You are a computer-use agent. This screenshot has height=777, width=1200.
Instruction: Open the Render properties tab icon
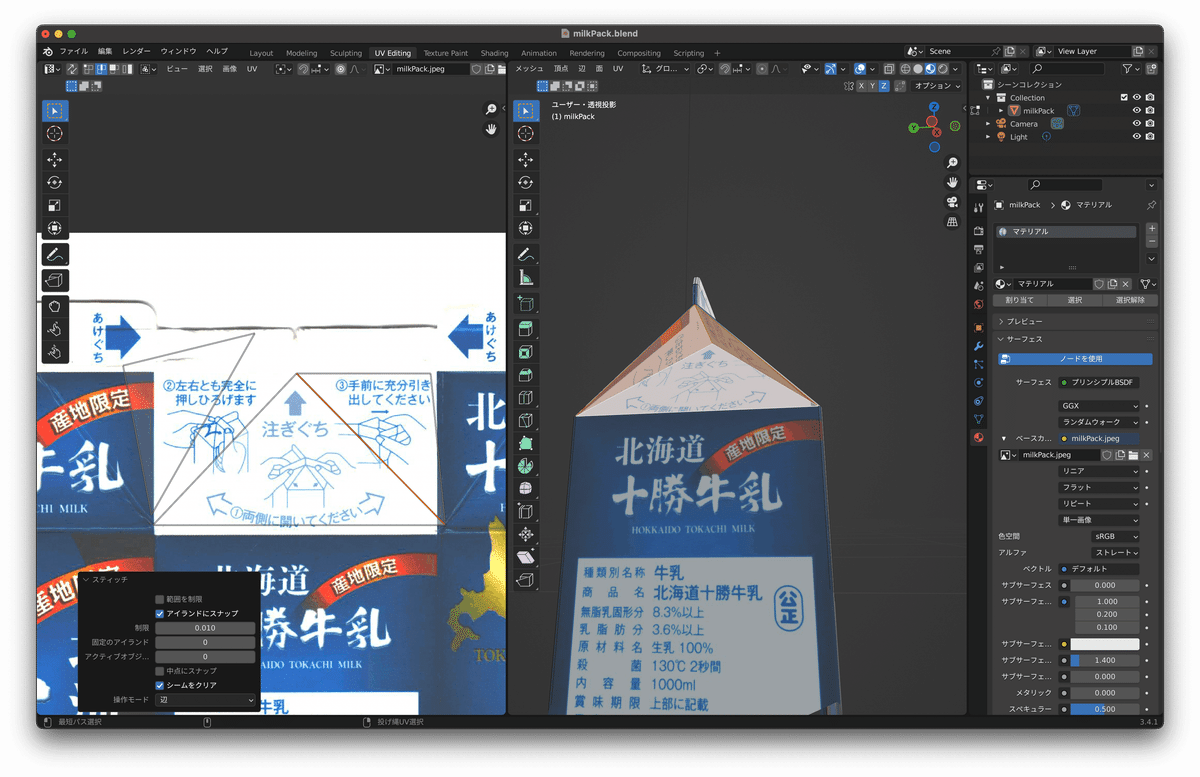978,232
